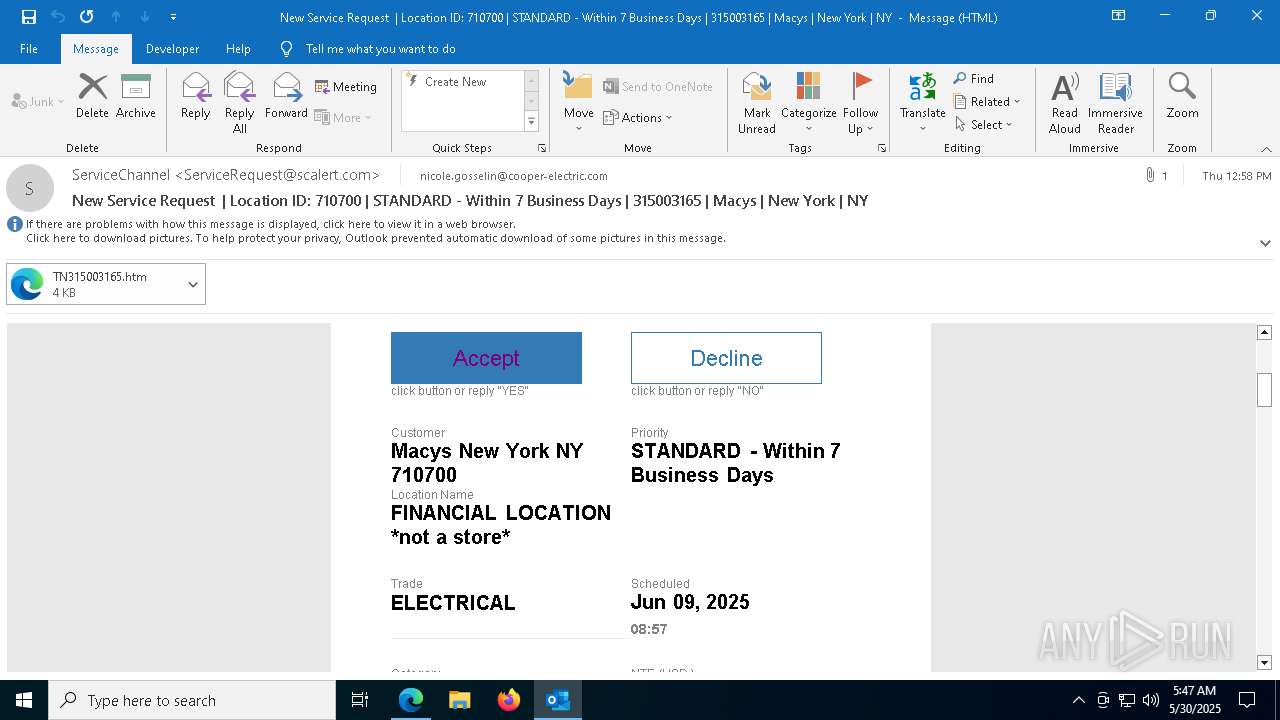Launch Firefox from the taskbar

point(509,700)
